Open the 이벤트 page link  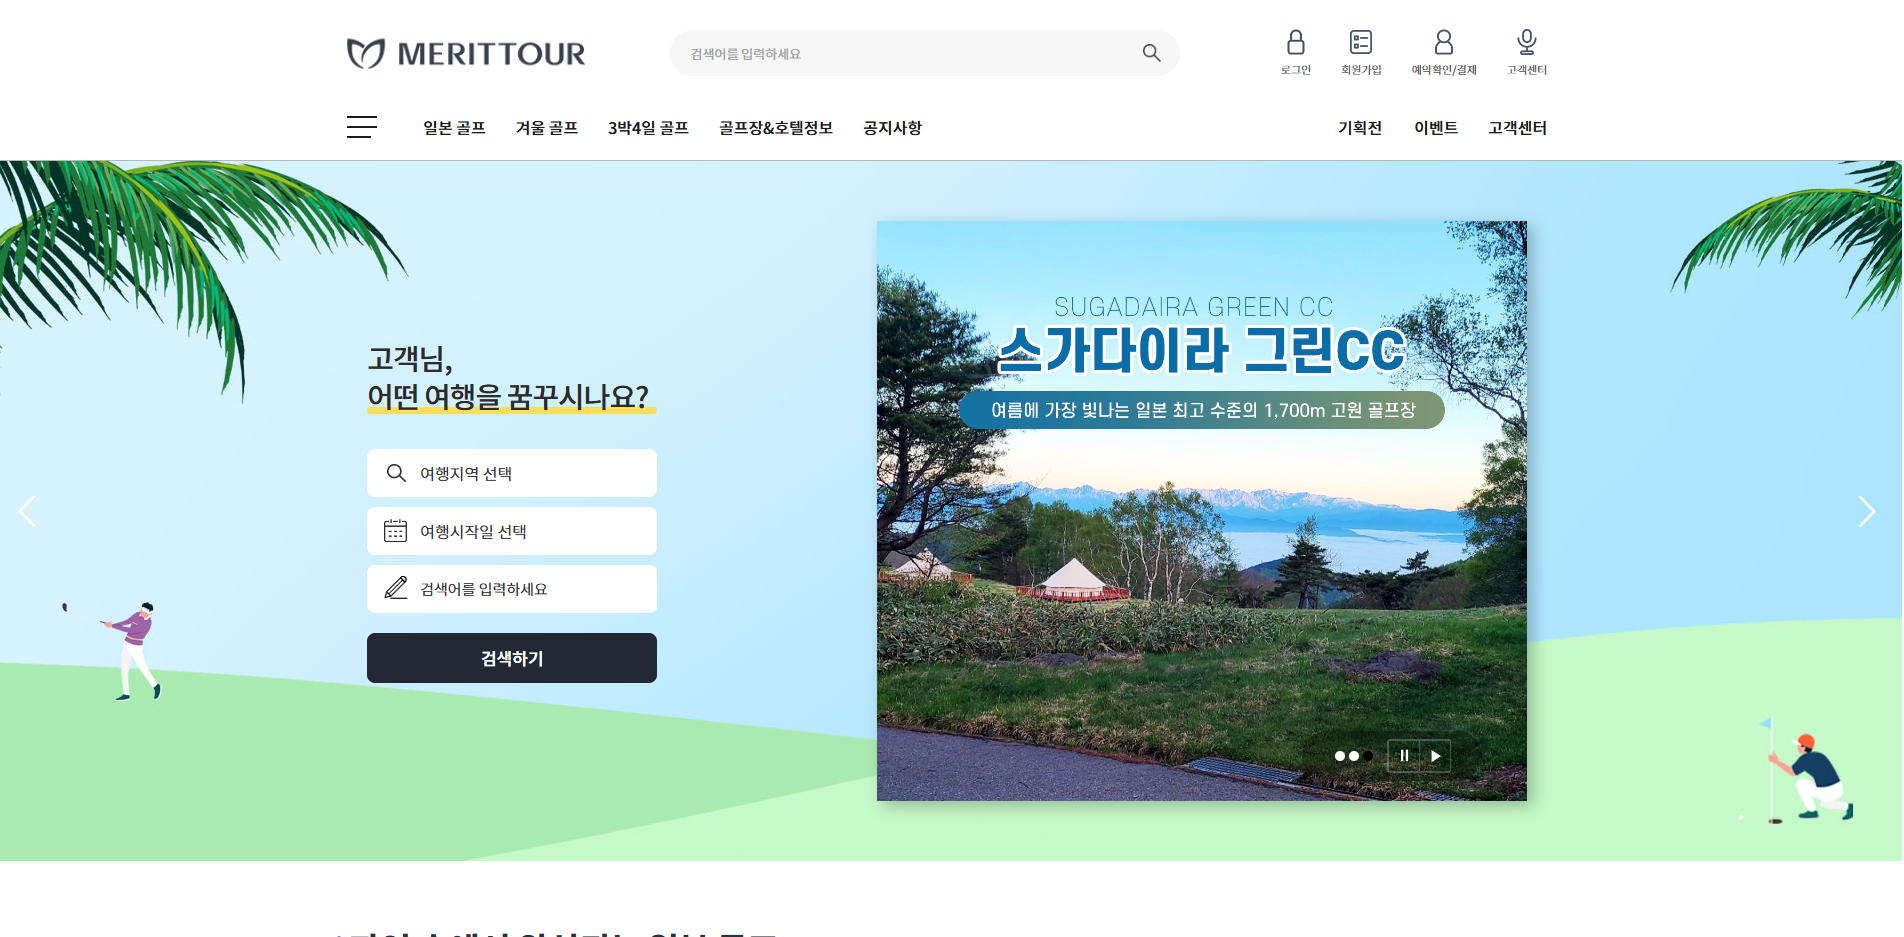pos(1436,127)
